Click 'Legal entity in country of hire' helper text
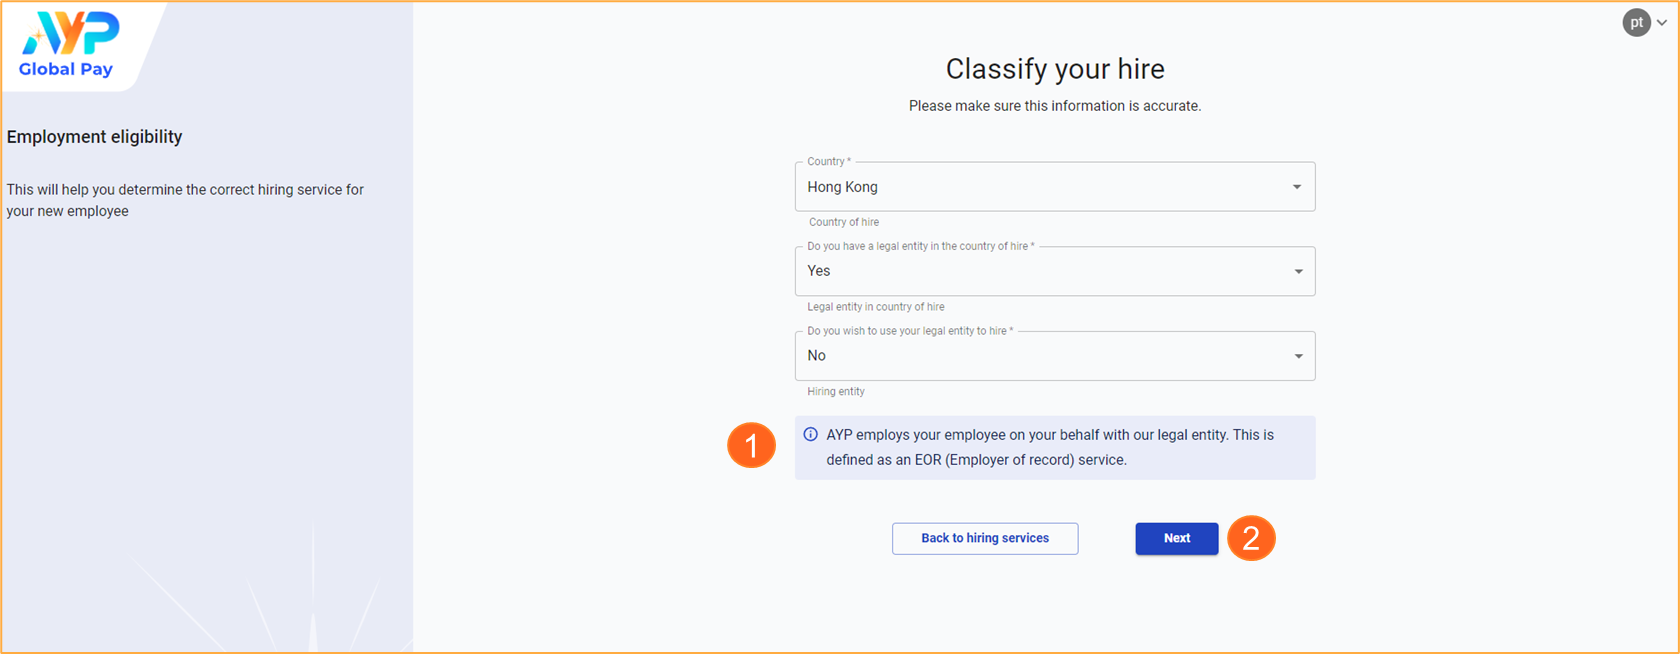Image resolution: width=1680 pixels, height=654 pixels. pos(876,307)
